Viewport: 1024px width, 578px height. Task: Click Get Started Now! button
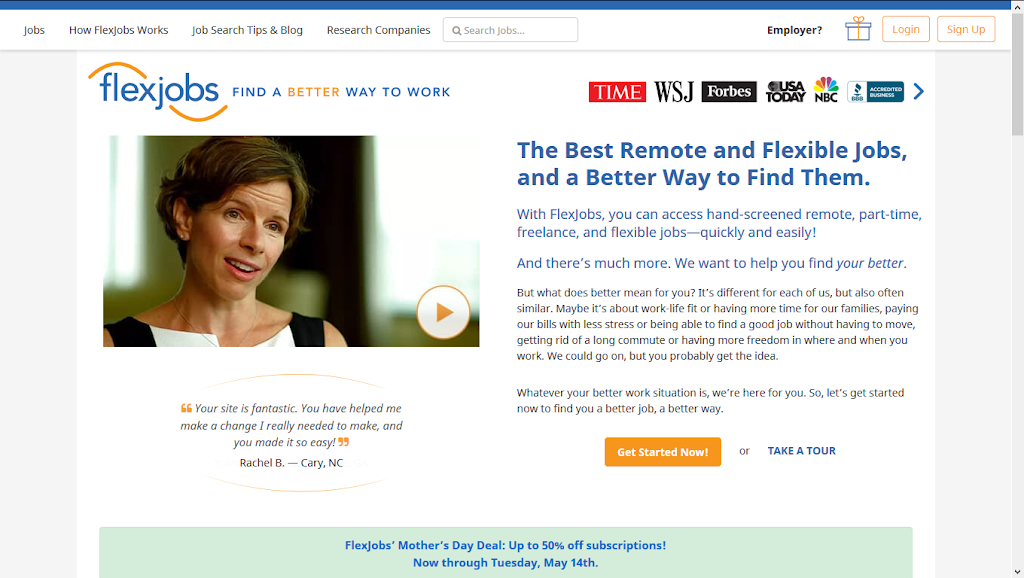coord(663,452)
